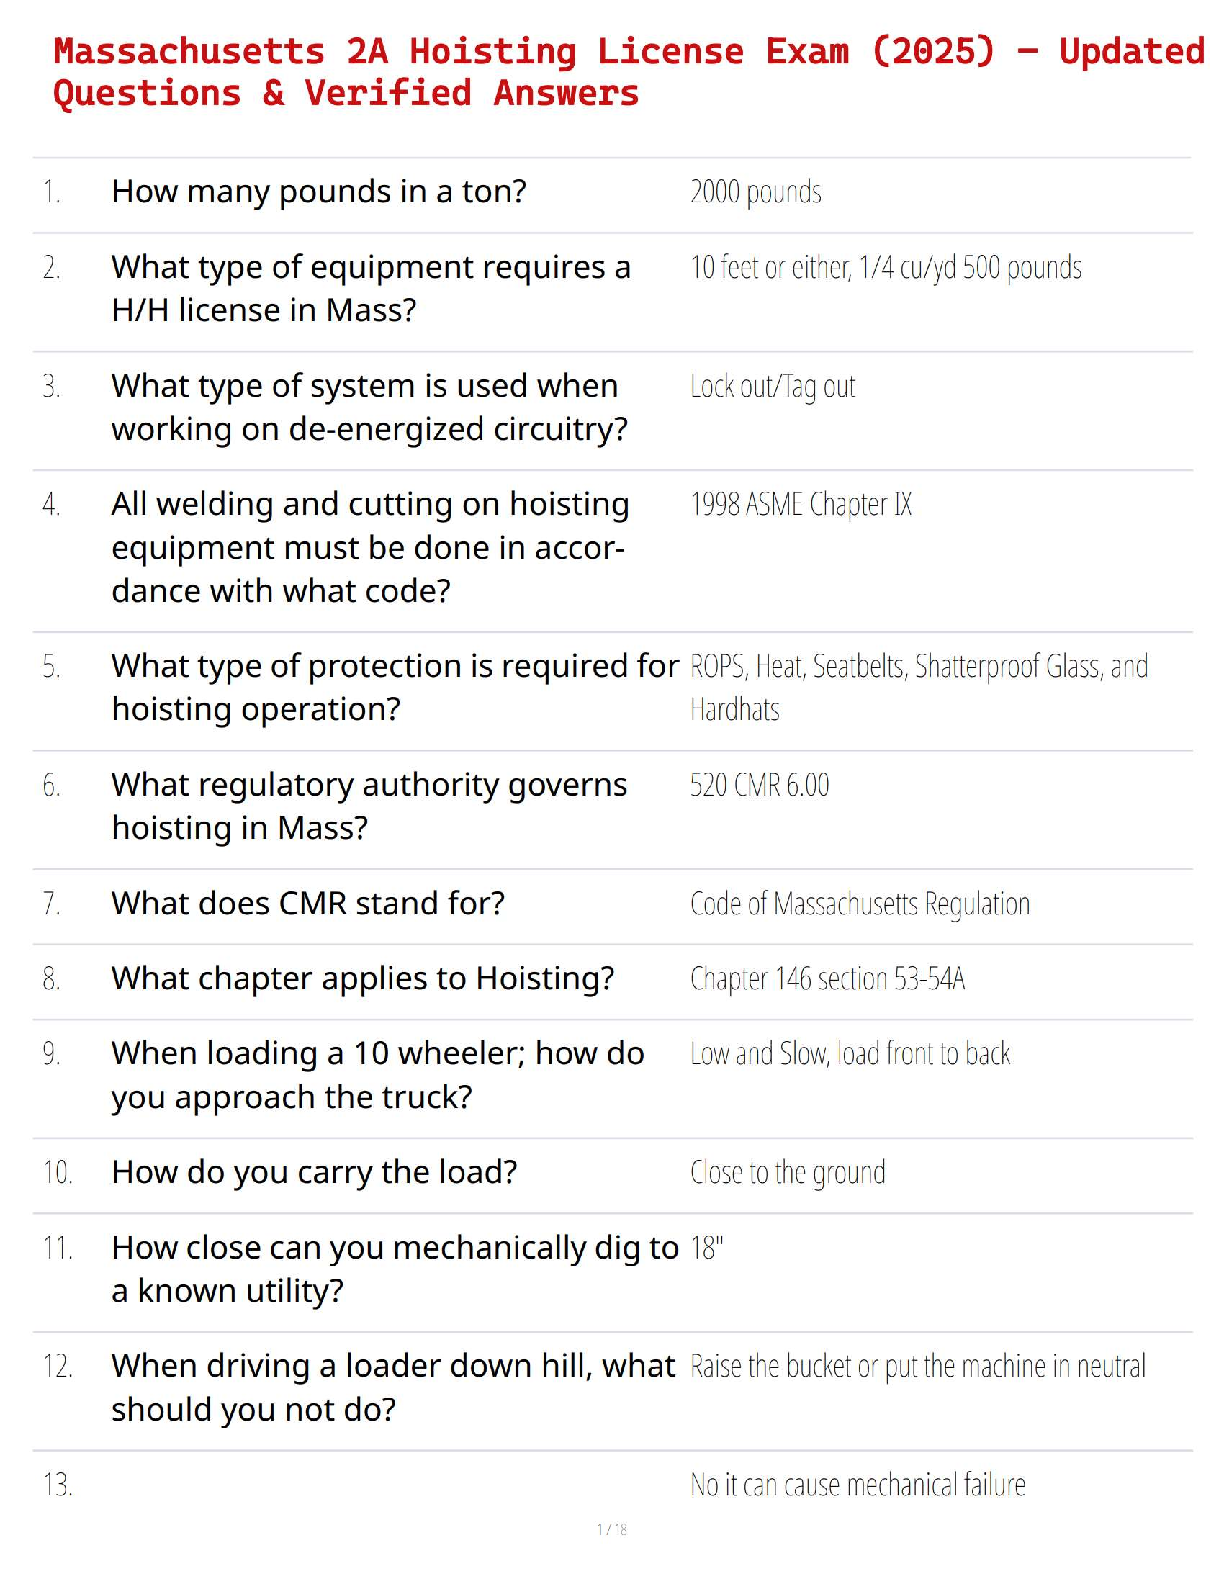Click the answer "520 CMR 6.00"
This screenshot has height=1584, width=1224.
[x=759, y=785]
